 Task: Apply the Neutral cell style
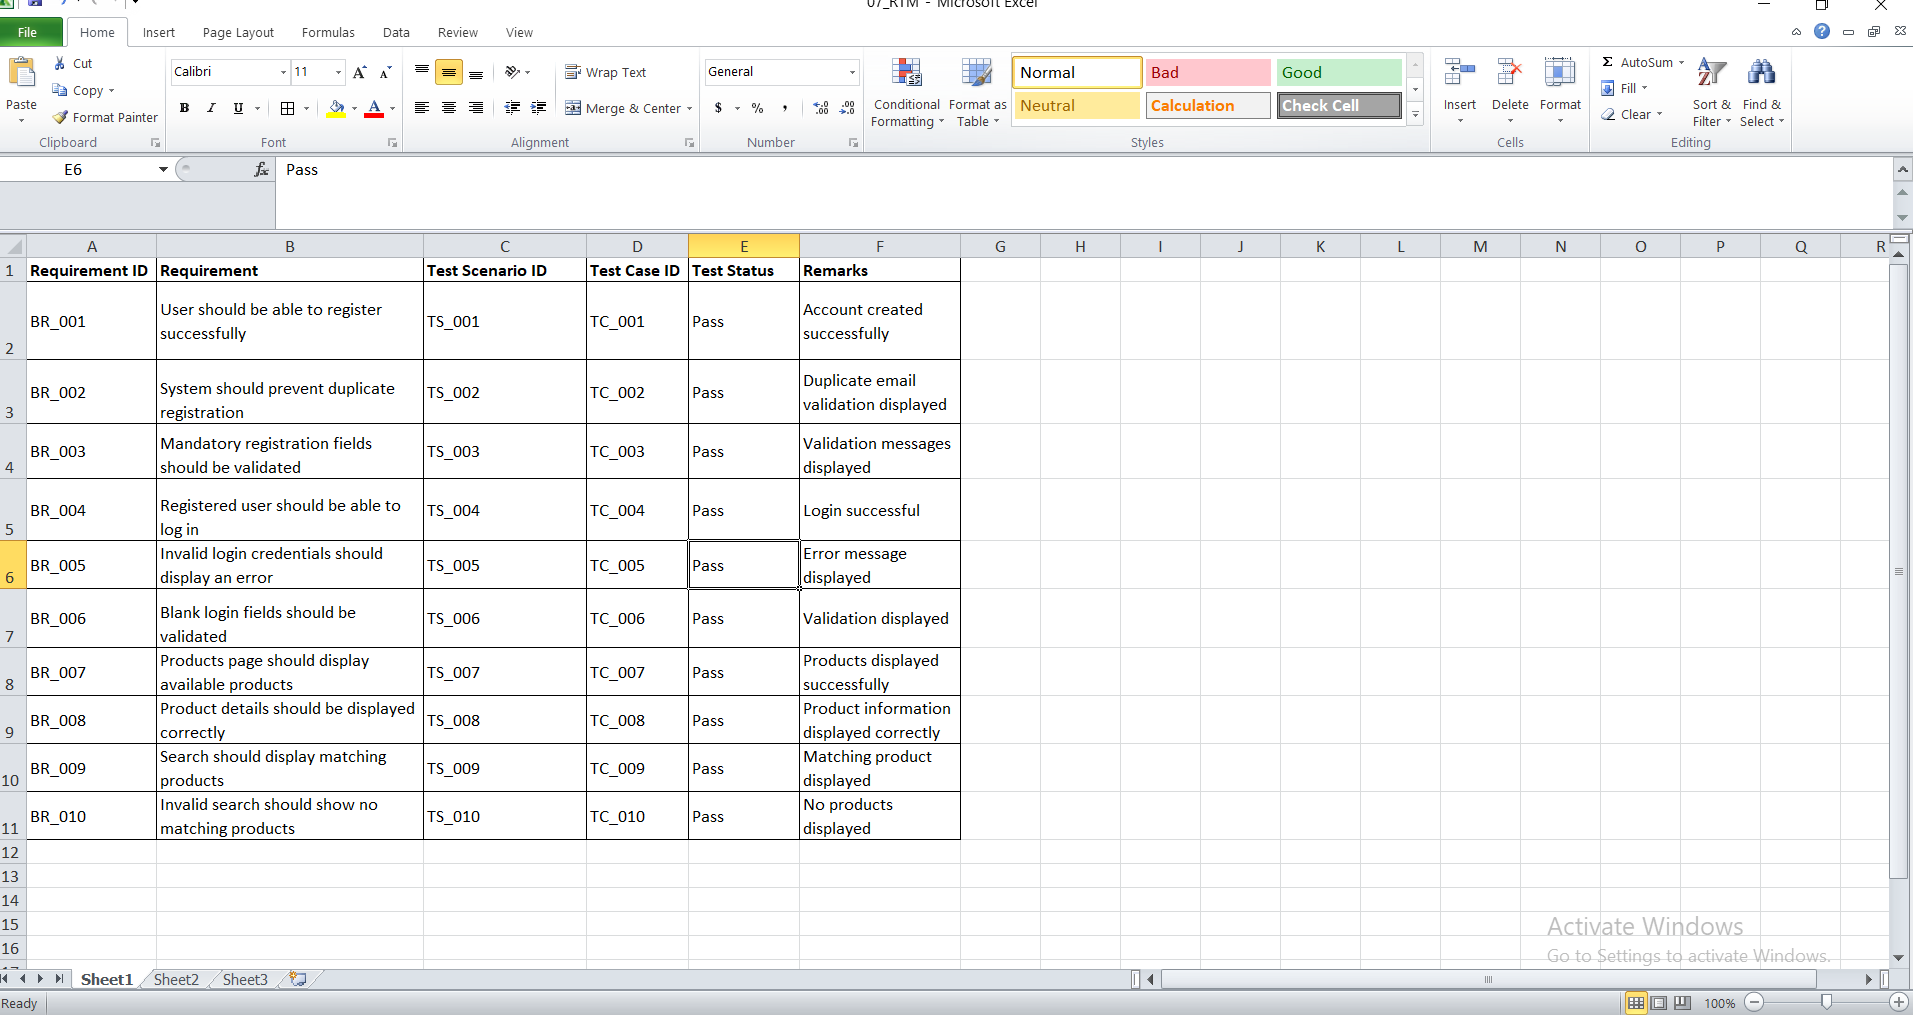coord(1077,105)
